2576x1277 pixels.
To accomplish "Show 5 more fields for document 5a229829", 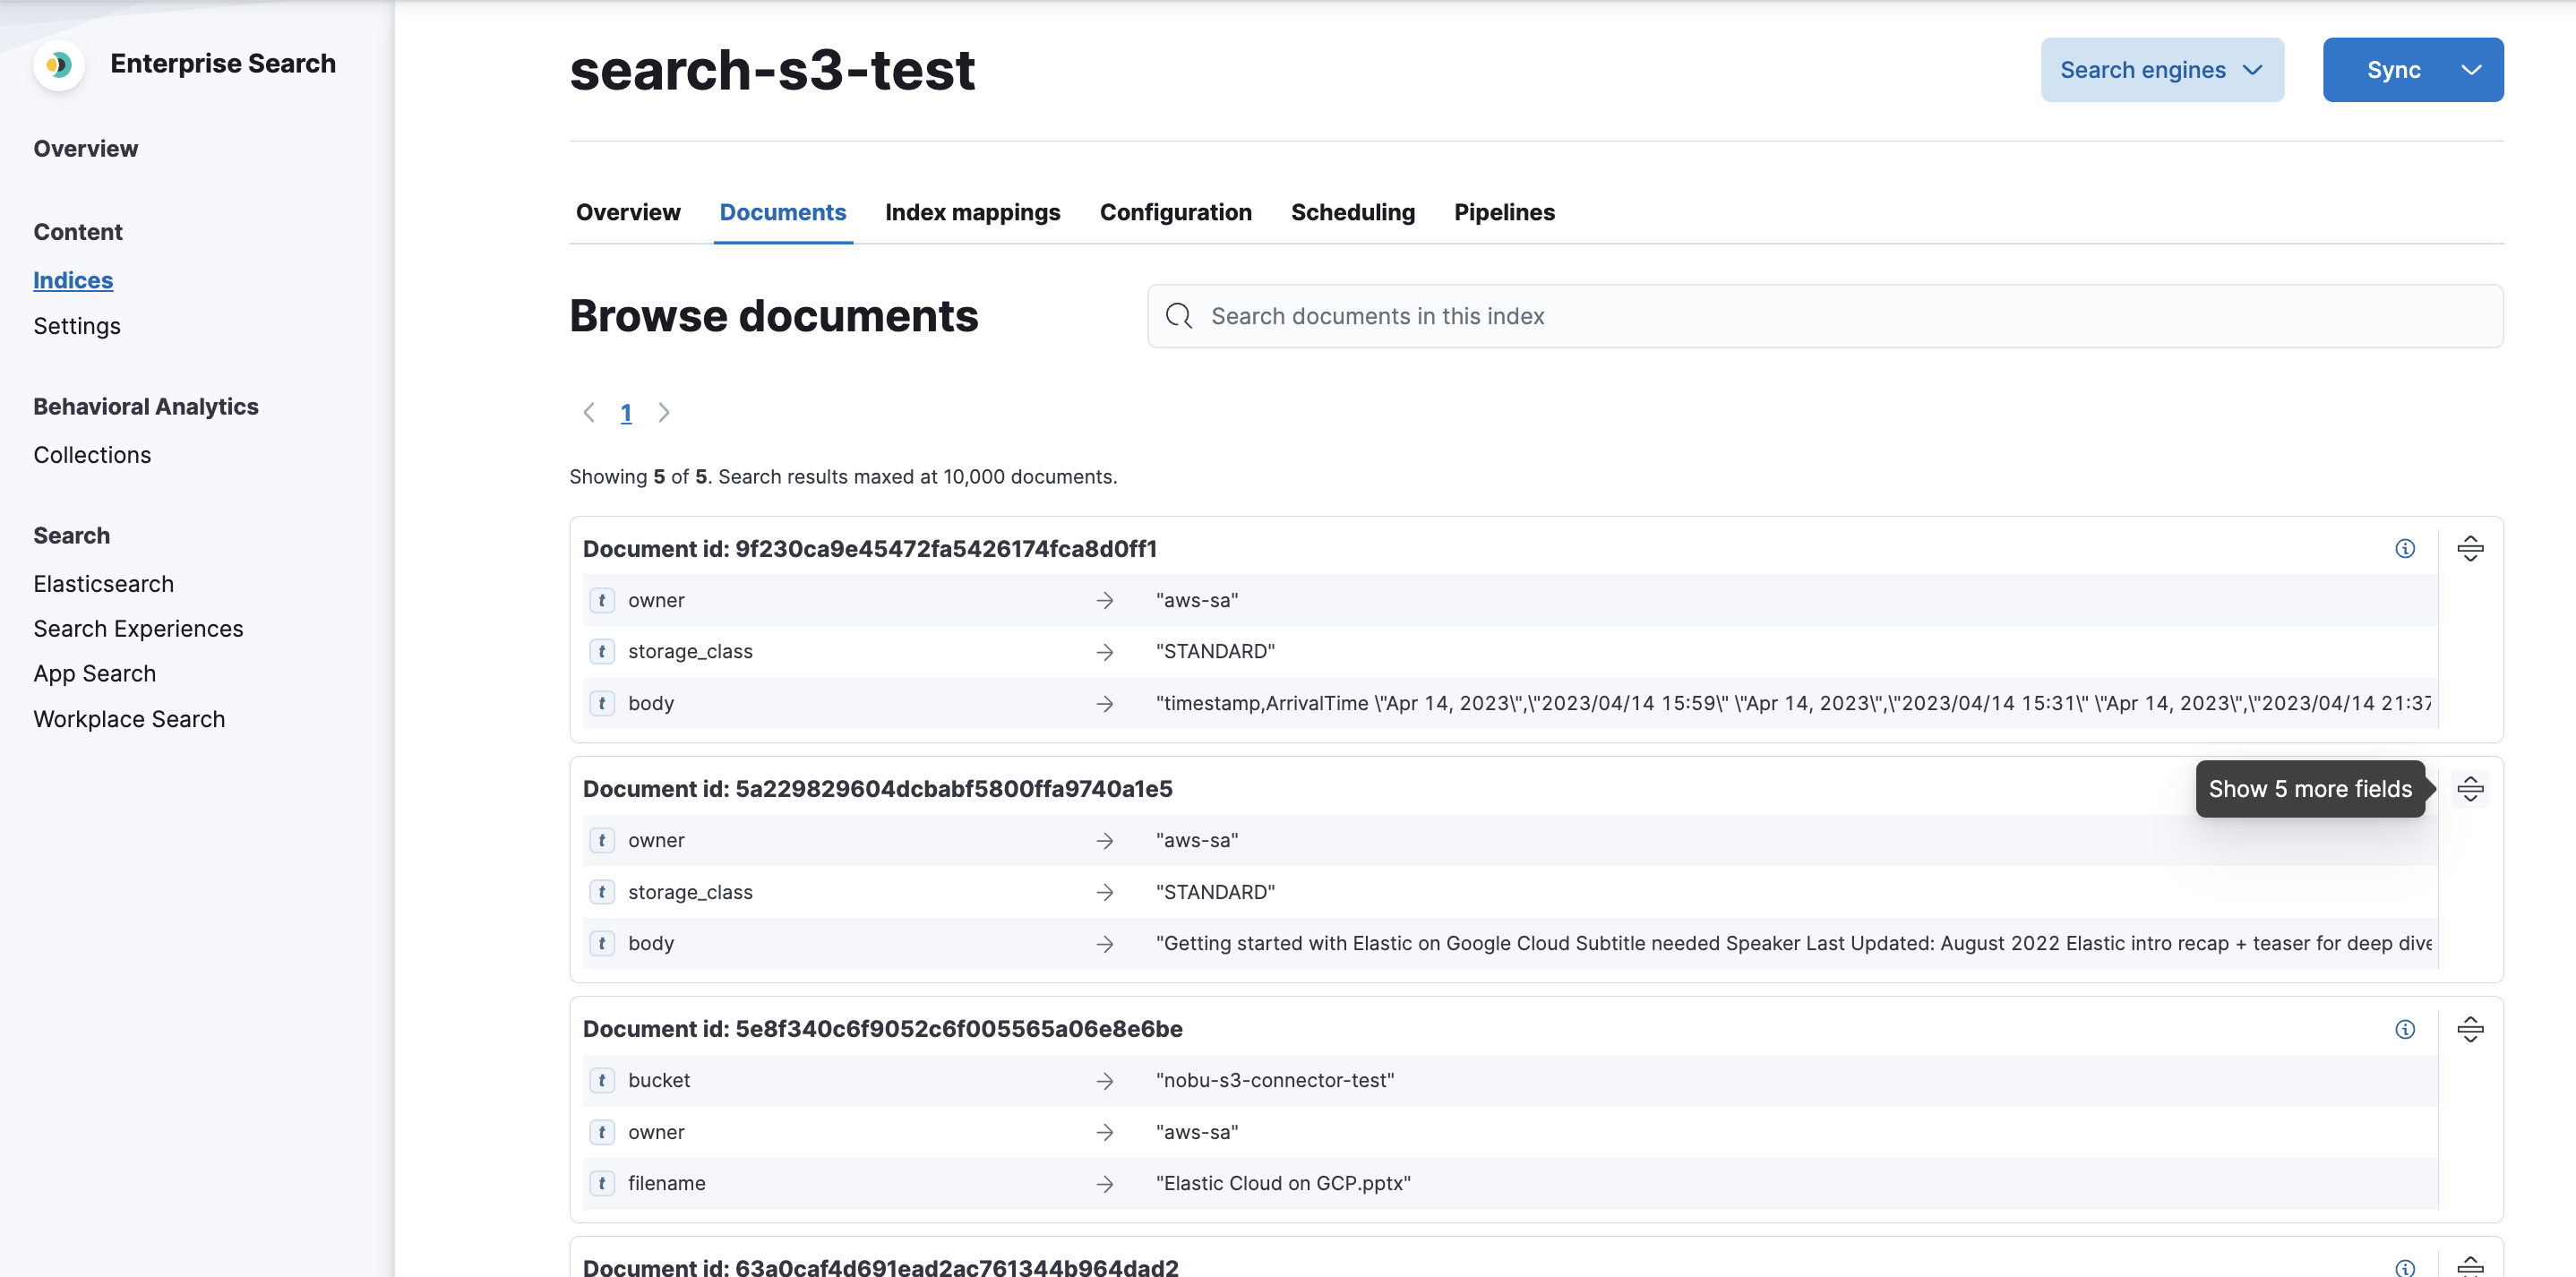I will 2469,789.
